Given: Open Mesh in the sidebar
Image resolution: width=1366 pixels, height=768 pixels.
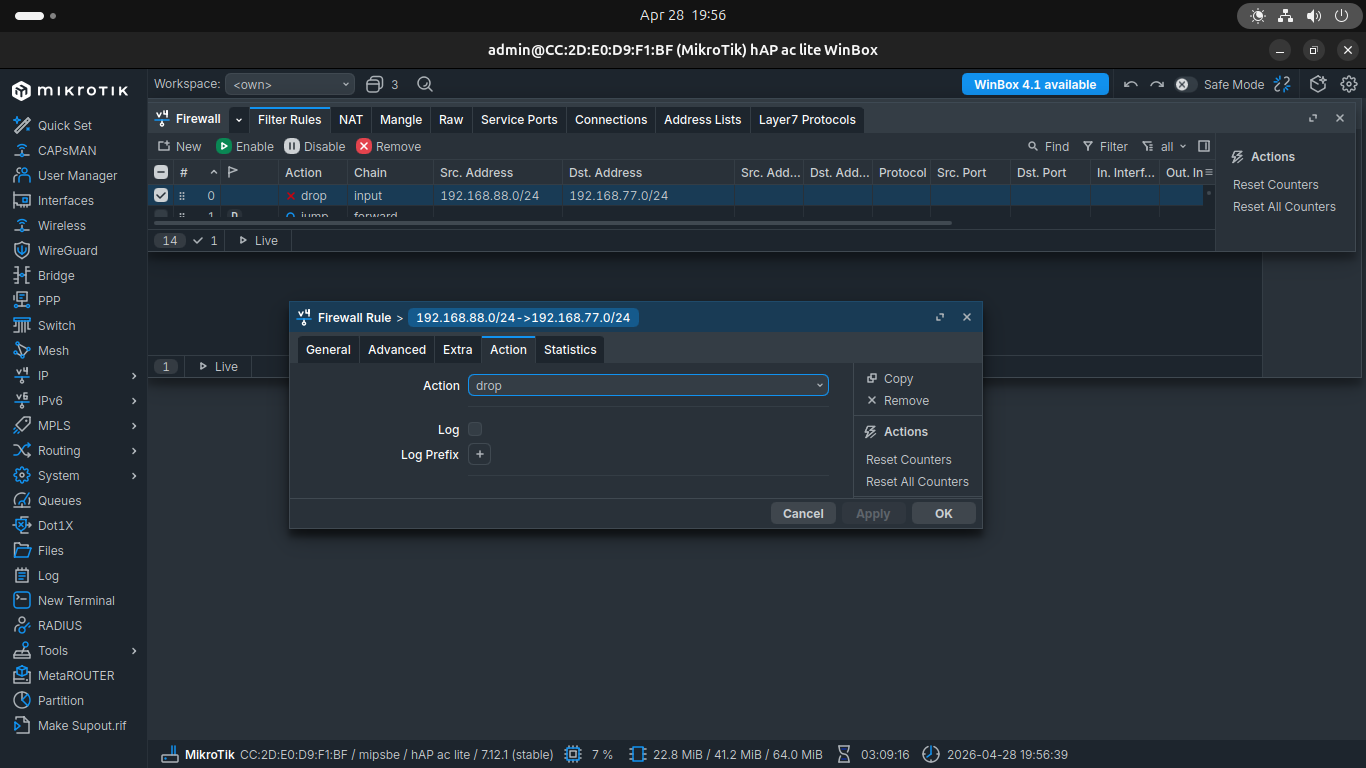Looking at the screenshot, I should coord(54,350).
